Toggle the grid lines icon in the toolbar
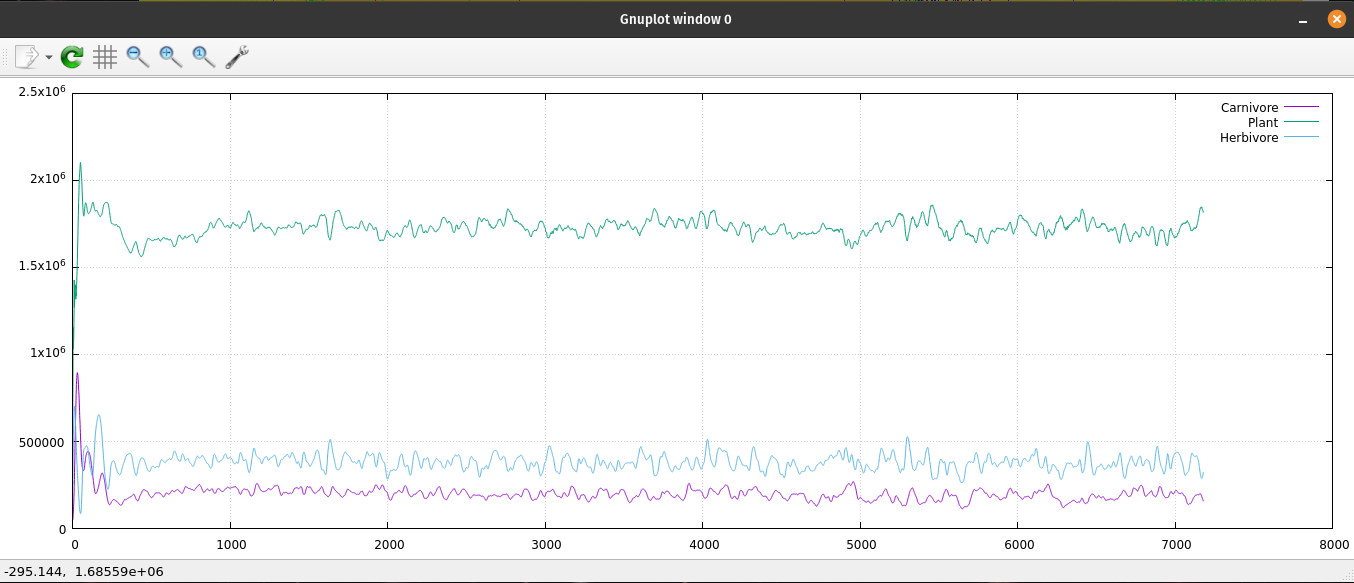Screen dimensions: 1354x583 tap(105, 57)
